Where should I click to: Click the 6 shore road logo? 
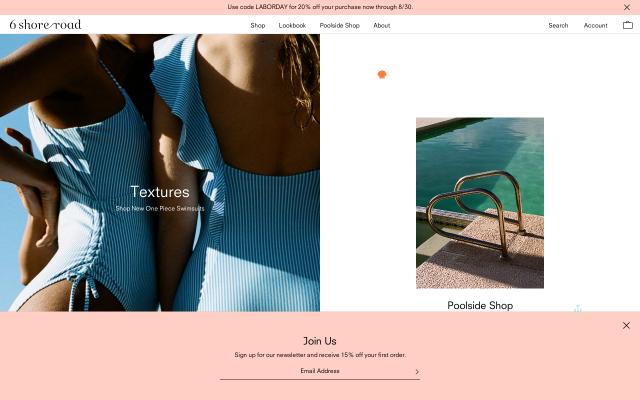point(46,25)
